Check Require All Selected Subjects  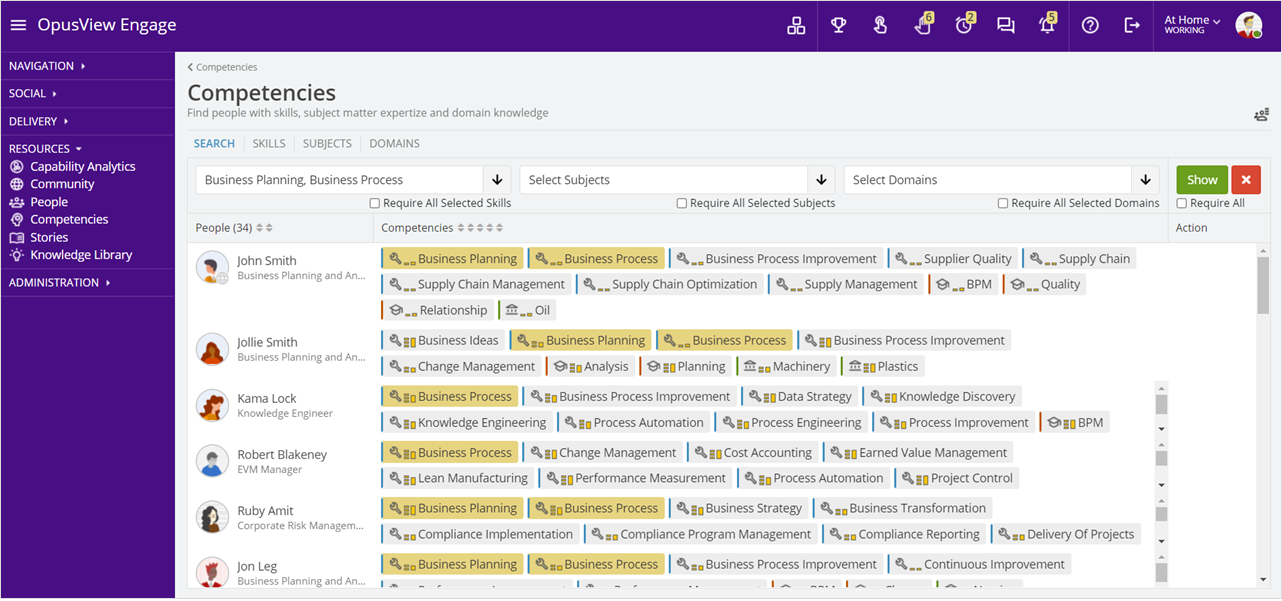coord(682,203)
